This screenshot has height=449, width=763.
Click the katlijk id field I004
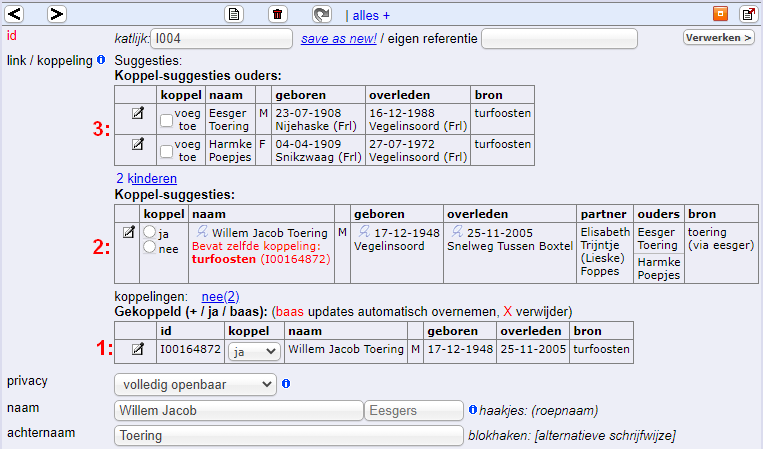tap(221, 38)
